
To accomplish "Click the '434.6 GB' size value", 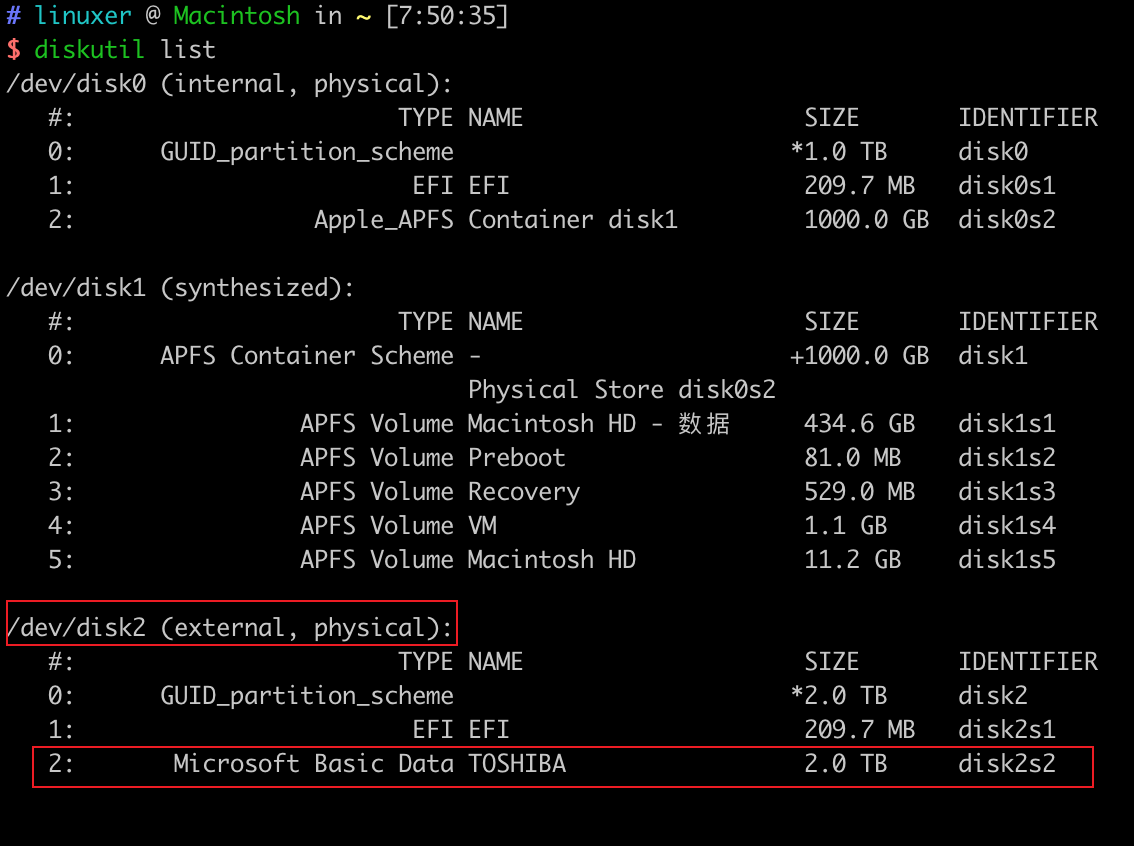I will tap(859, 424).
